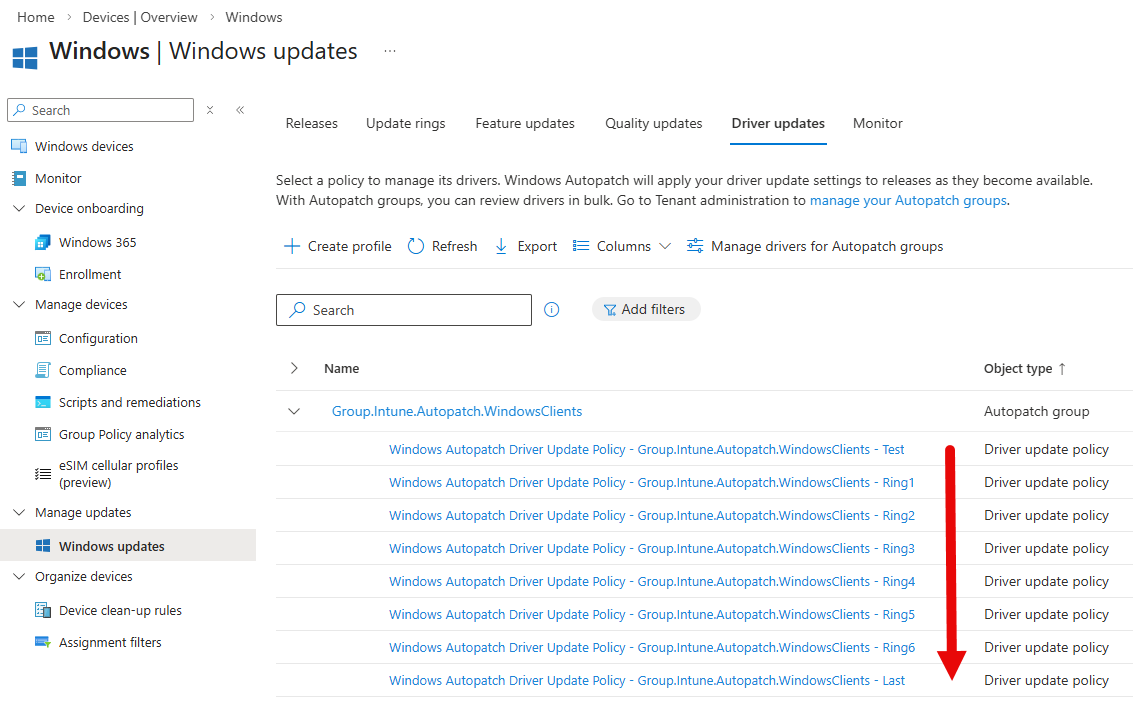Focus the sidebar Search field

coord(100,110)
